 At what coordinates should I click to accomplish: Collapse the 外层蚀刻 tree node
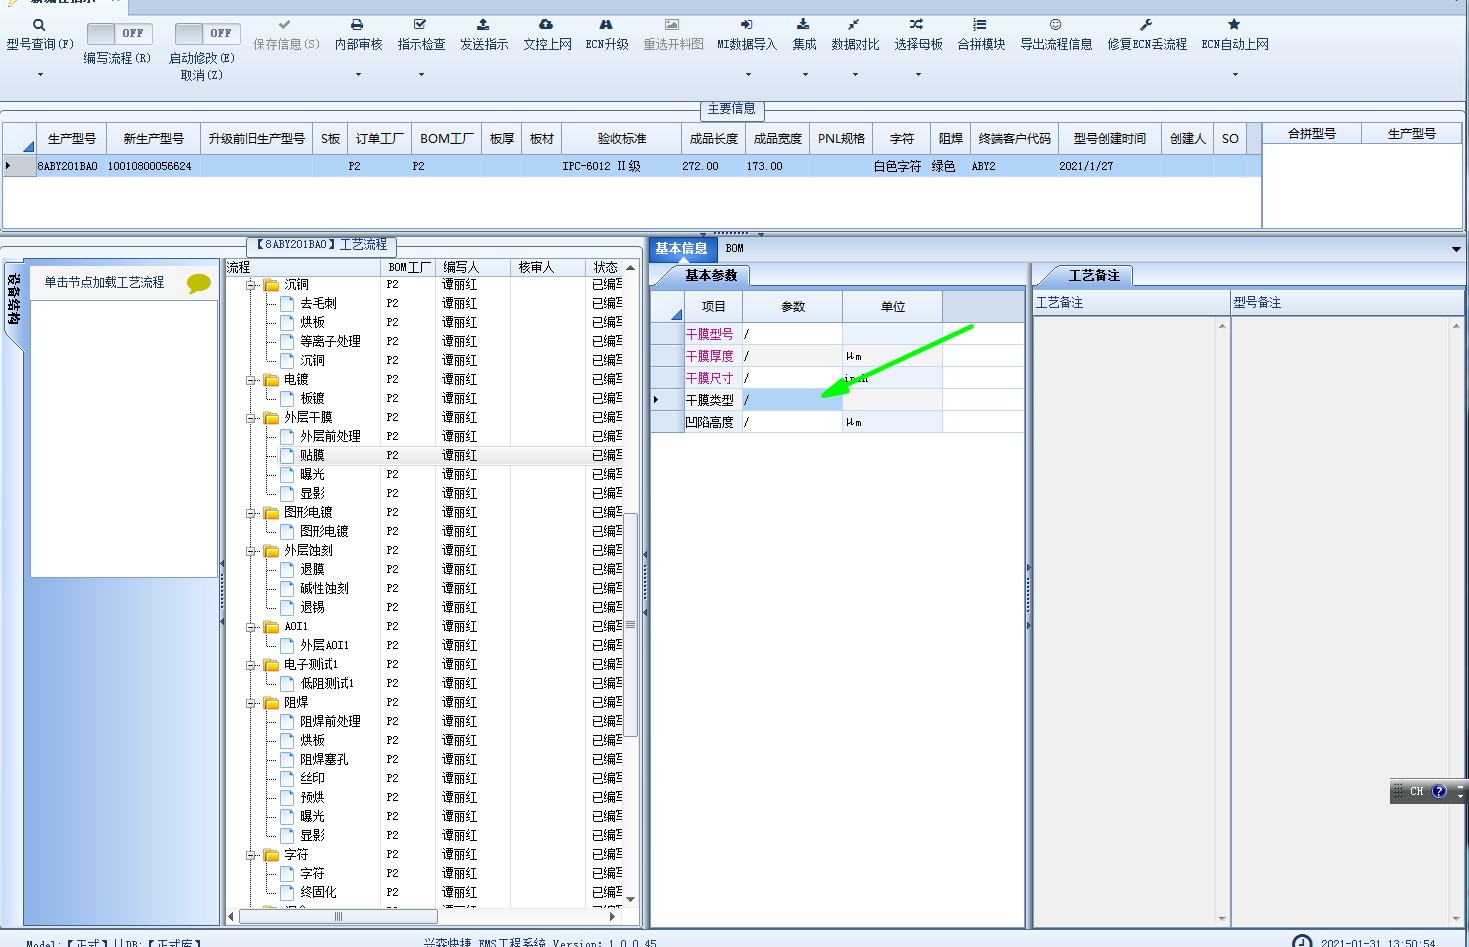[x=252, y=551]
